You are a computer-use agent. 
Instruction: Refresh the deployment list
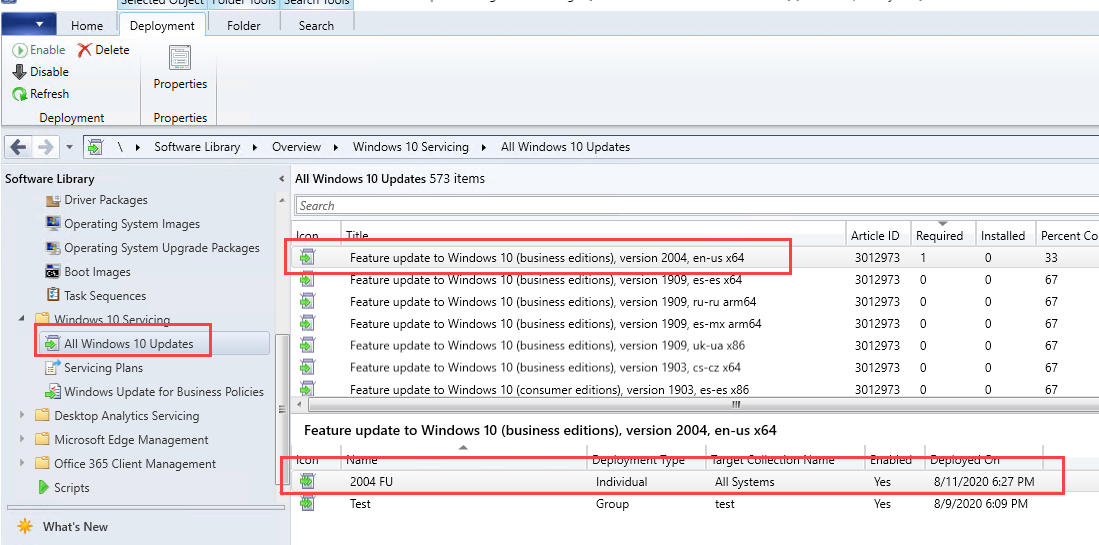pos(41,93)
